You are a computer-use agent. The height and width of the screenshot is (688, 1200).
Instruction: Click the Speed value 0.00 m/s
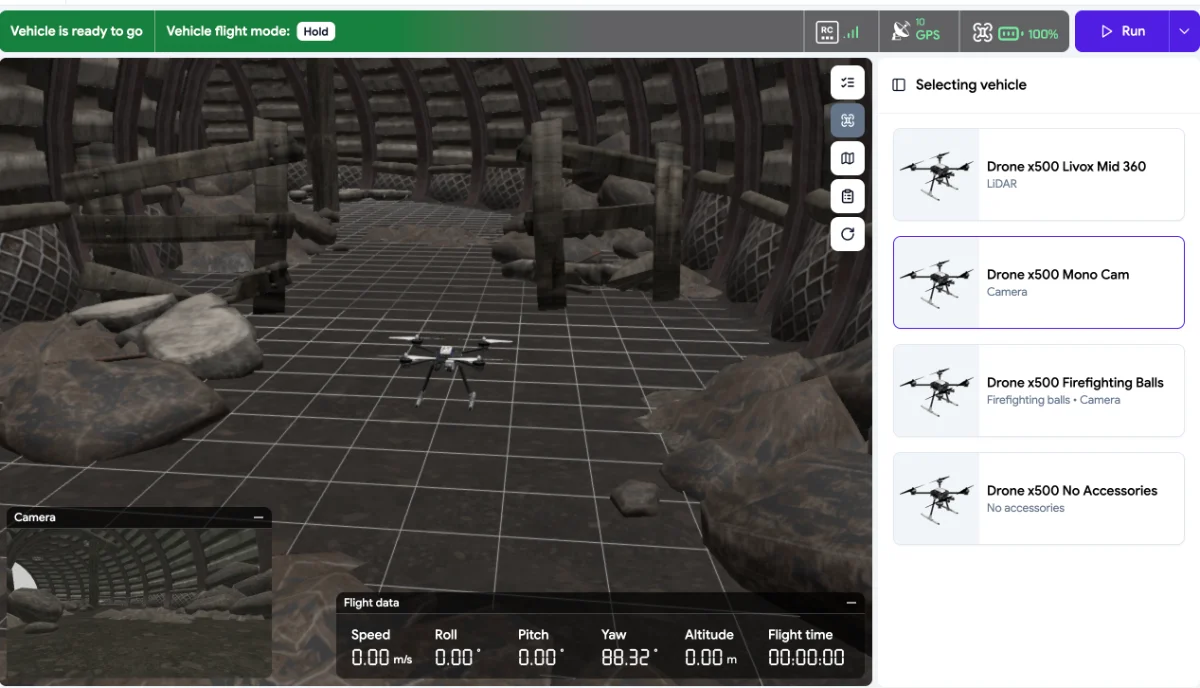[381, 658]
